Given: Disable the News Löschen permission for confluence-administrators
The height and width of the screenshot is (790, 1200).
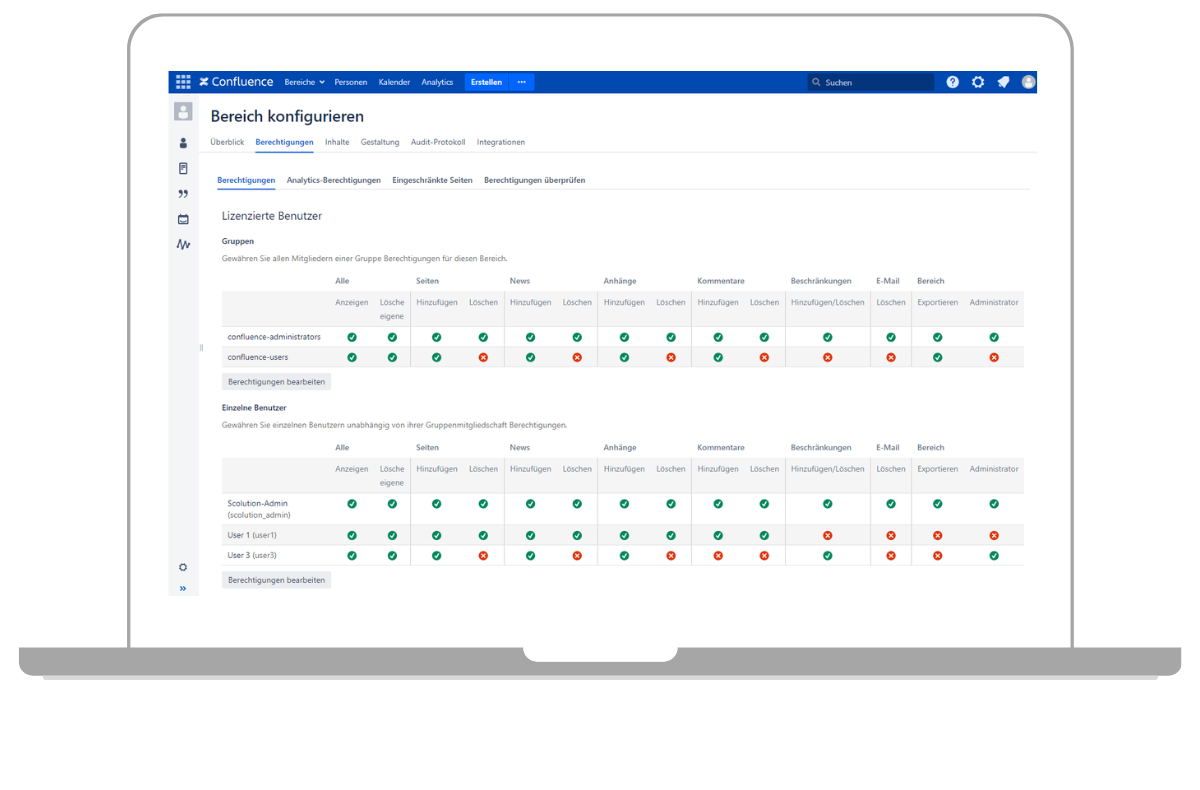Looking at the screenshot, I should pyautogui.click(x=577, y=337).
